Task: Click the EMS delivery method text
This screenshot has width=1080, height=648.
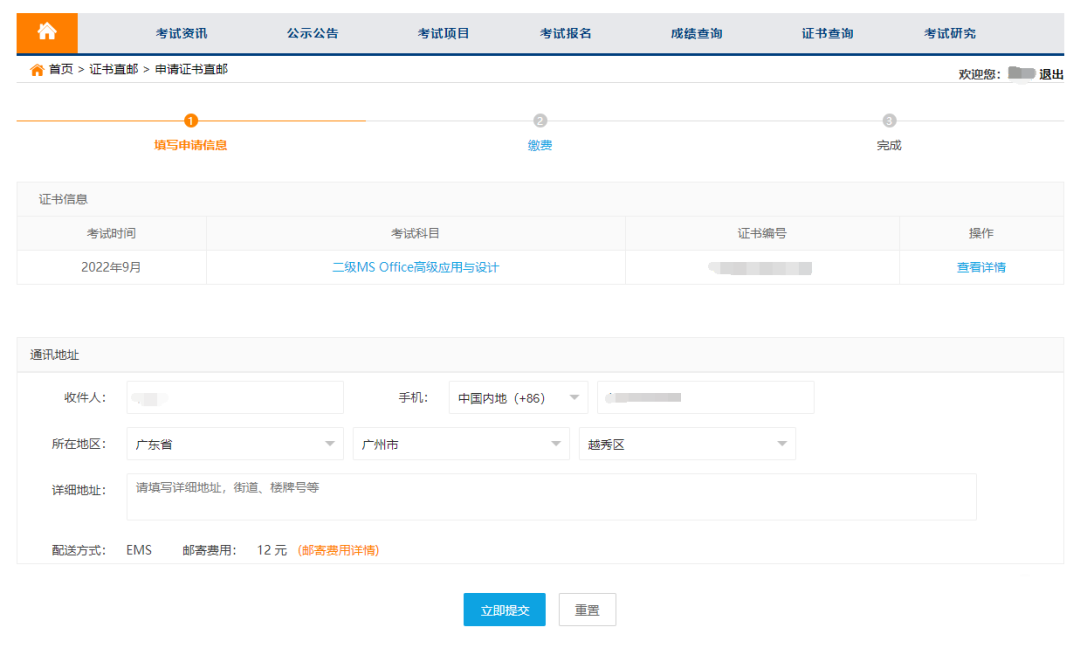Action: (x=139, y=550)
